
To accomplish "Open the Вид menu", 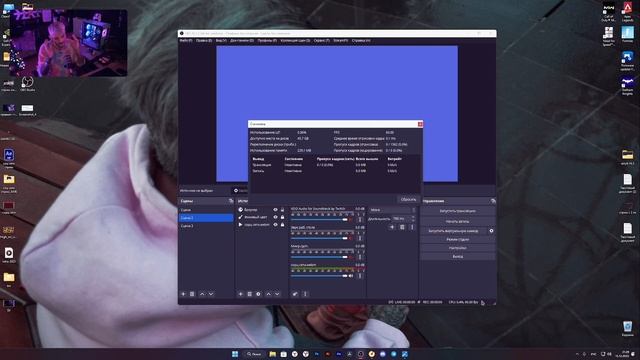I will click(x=221, y=40).
